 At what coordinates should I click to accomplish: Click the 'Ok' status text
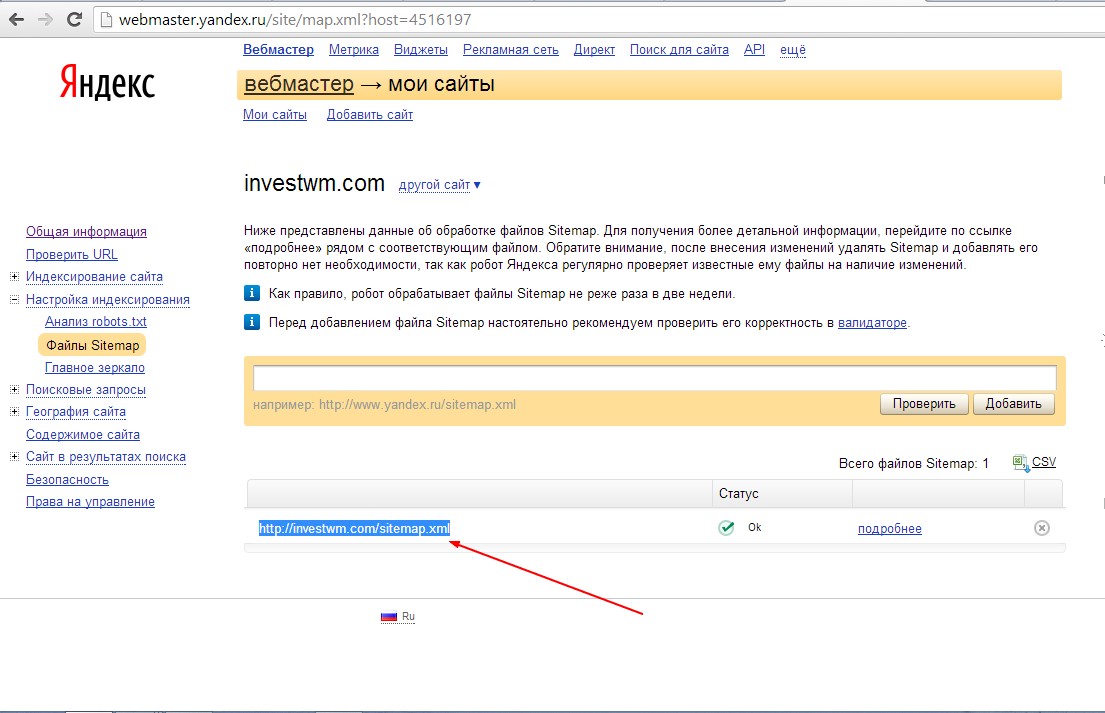coord(755,527)
